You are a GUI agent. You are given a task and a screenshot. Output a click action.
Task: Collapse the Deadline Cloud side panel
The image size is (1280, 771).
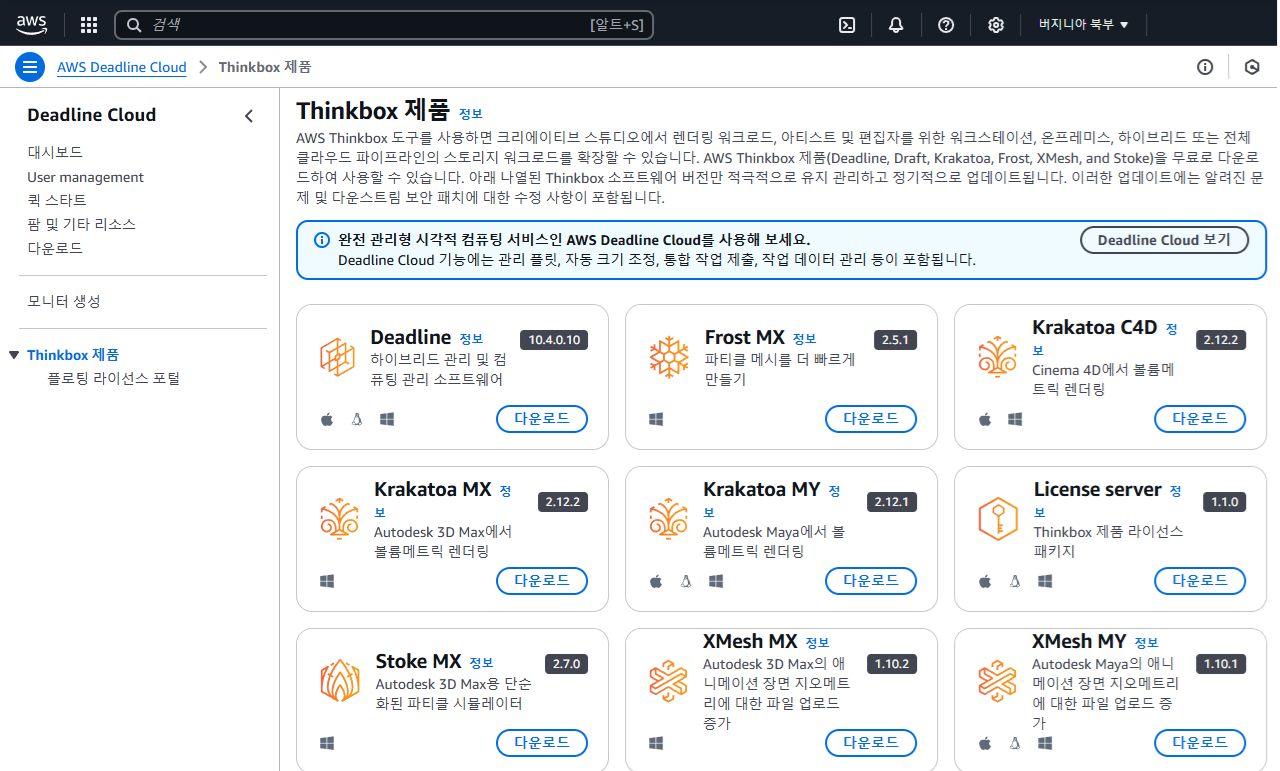pyautogui.click(x=249, y=116)
